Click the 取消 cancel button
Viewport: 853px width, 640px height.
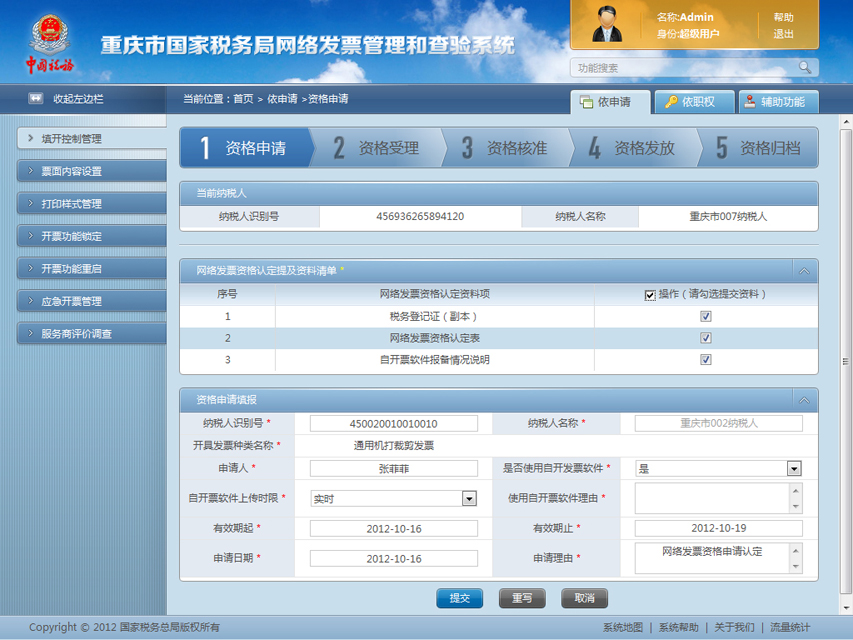pos(584,598)
